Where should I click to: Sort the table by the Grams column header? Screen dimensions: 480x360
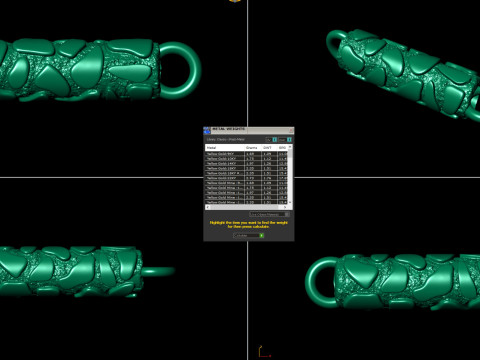(253, 148)
